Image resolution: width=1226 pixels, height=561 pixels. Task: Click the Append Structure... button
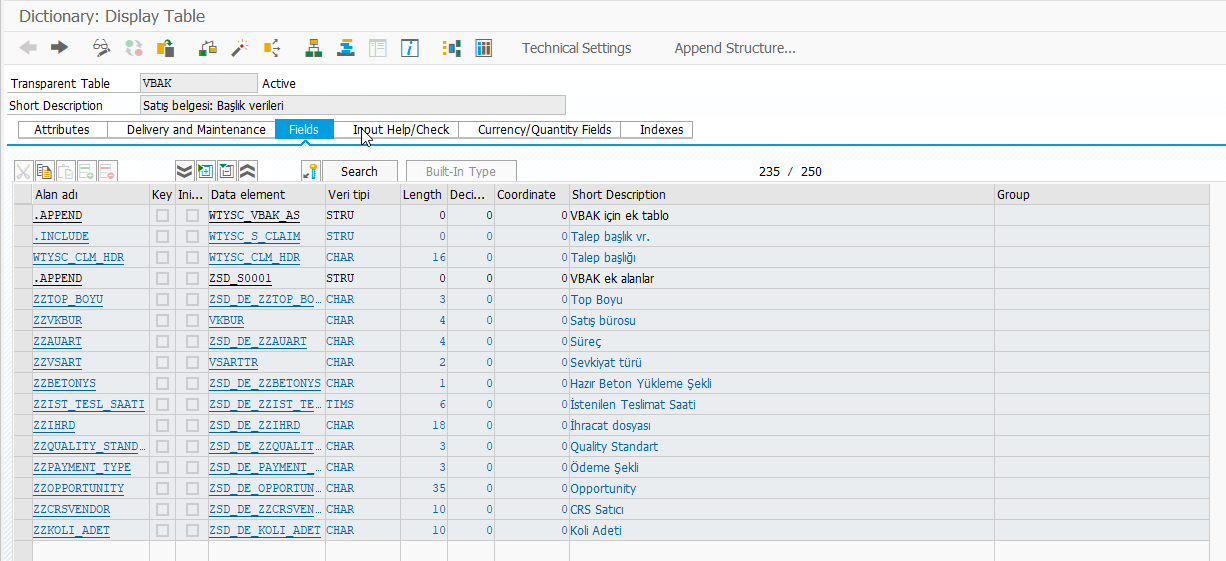click(x=735, y=48)
